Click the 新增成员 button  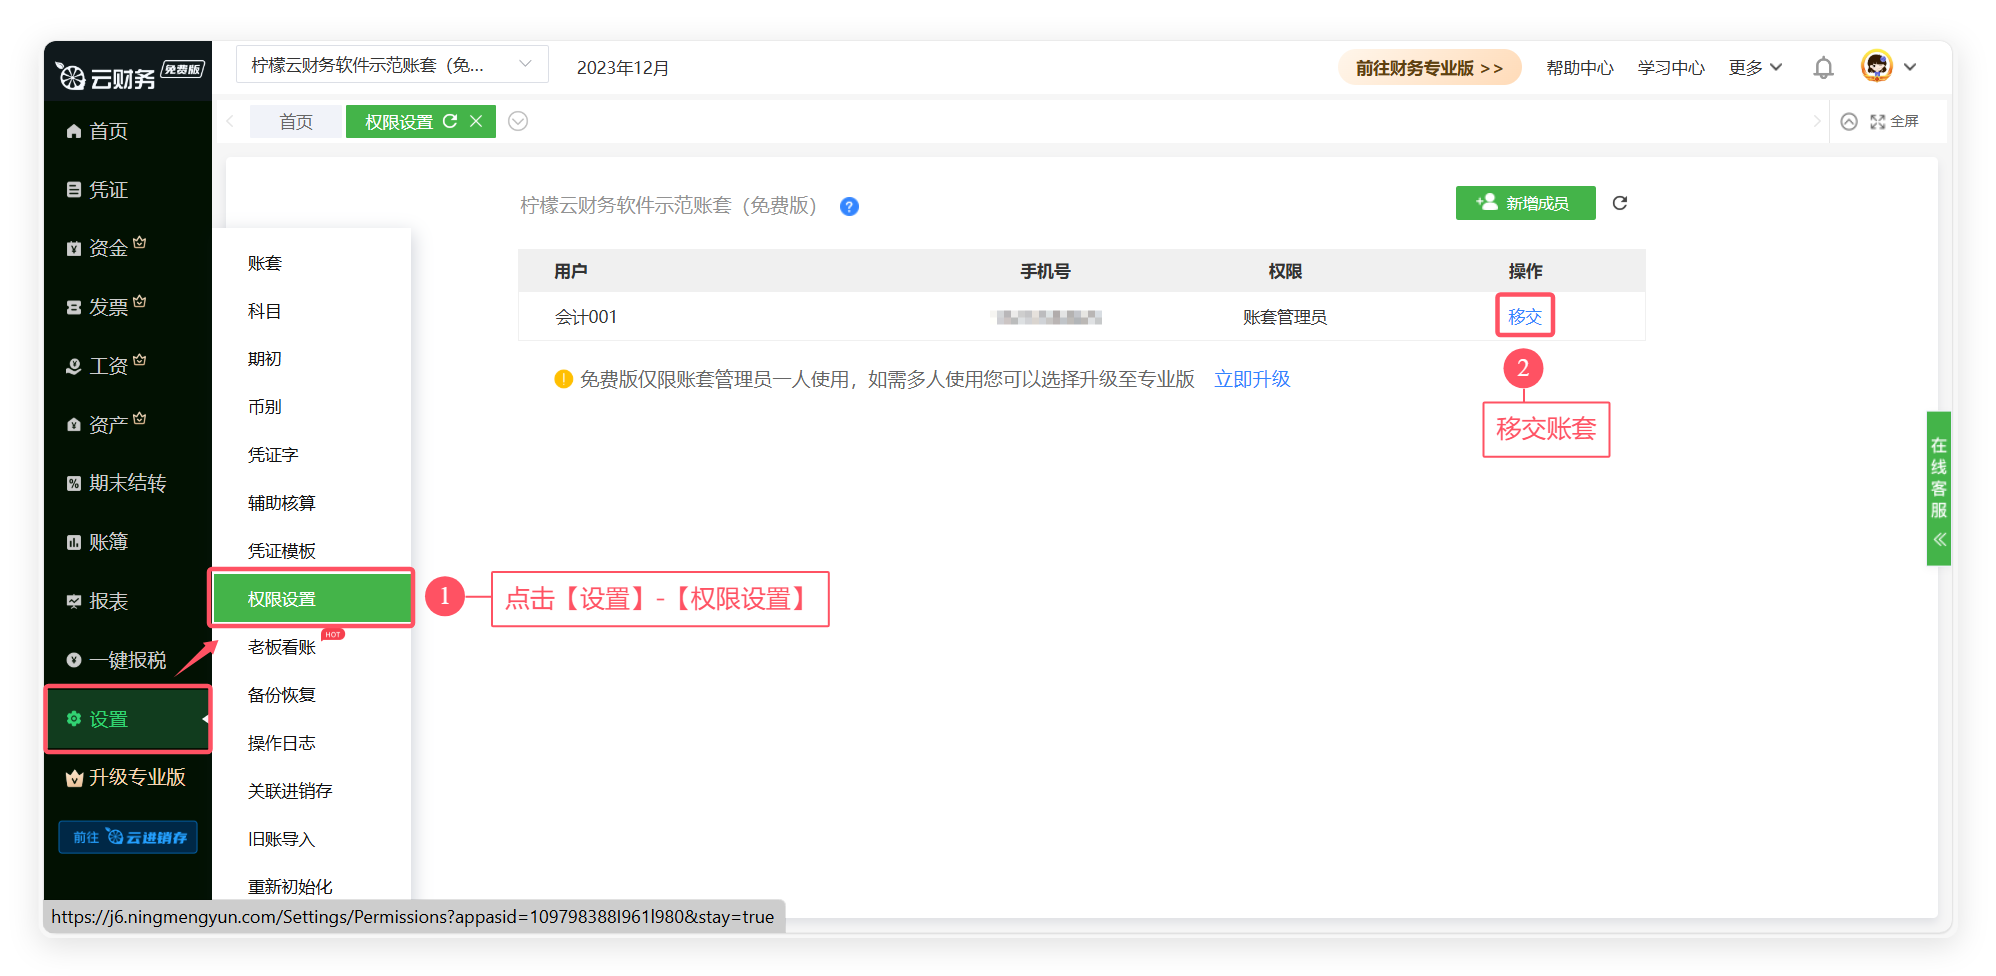(x=1525, y=203)
